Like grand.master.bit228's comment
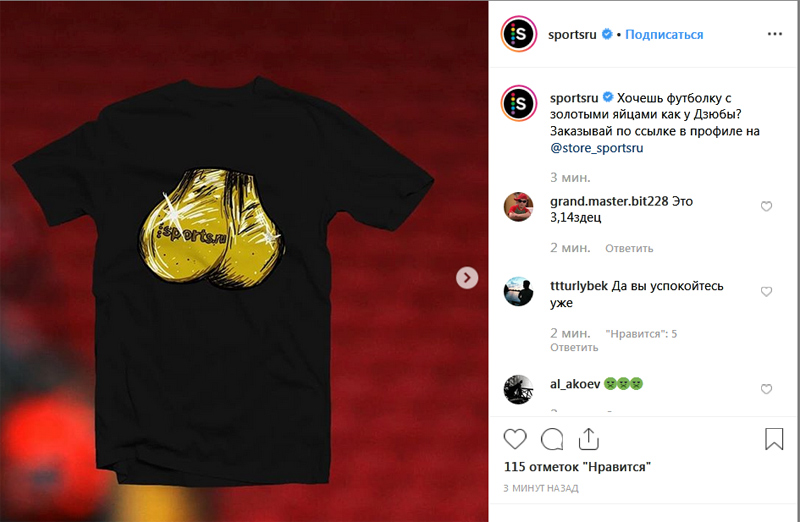Image resolution: width=800 pixels, height=522 pixels. (x=766, y=206)
